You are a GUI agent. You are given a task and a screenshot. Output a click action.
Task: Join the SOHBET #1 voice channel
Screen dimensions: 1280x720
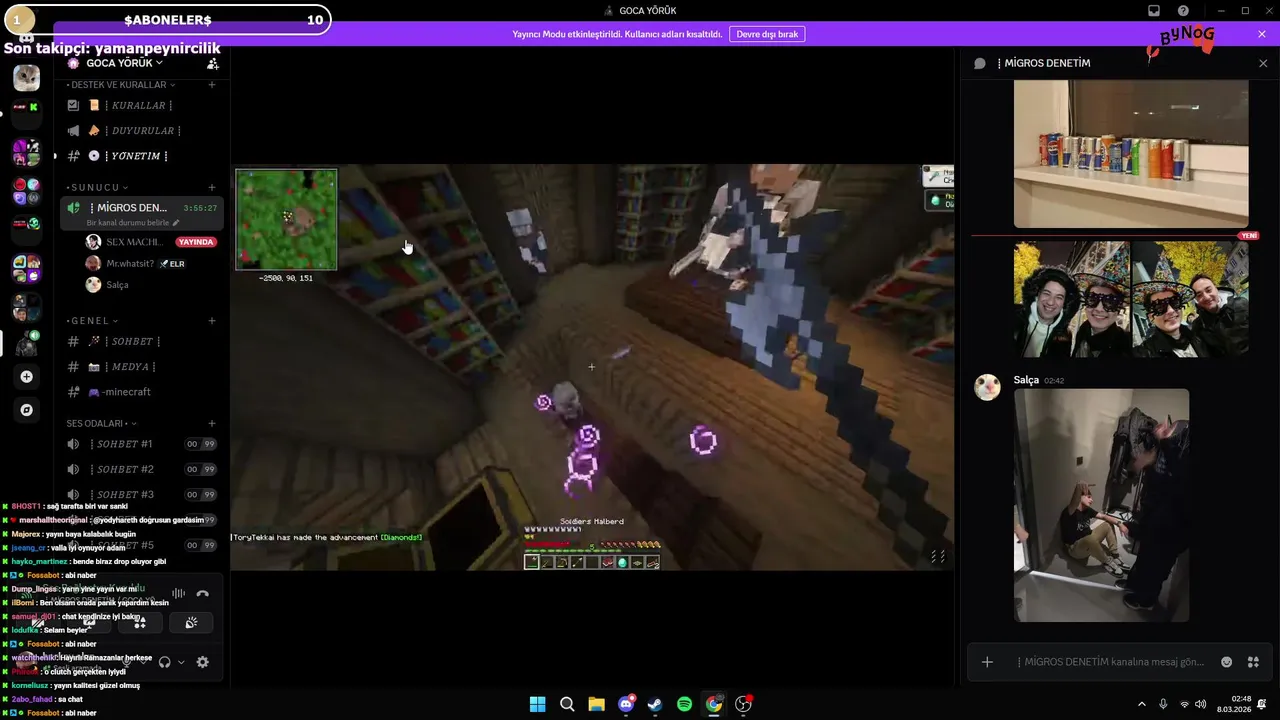pos(140,444)
